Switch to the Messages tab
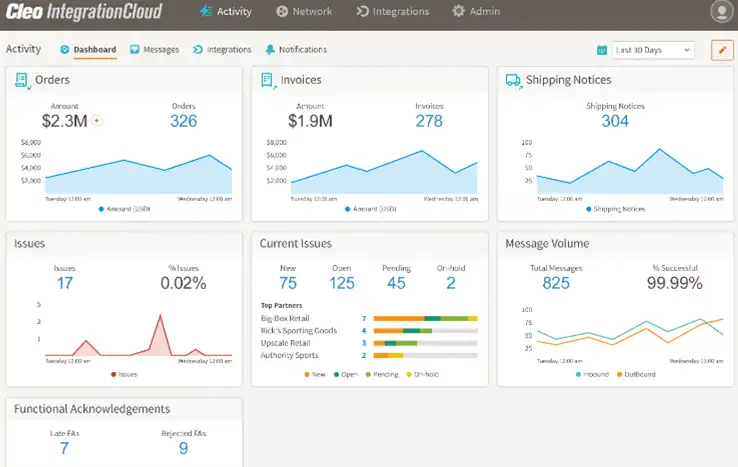Screen dimensions: 738x467 [x=154, y=49]
